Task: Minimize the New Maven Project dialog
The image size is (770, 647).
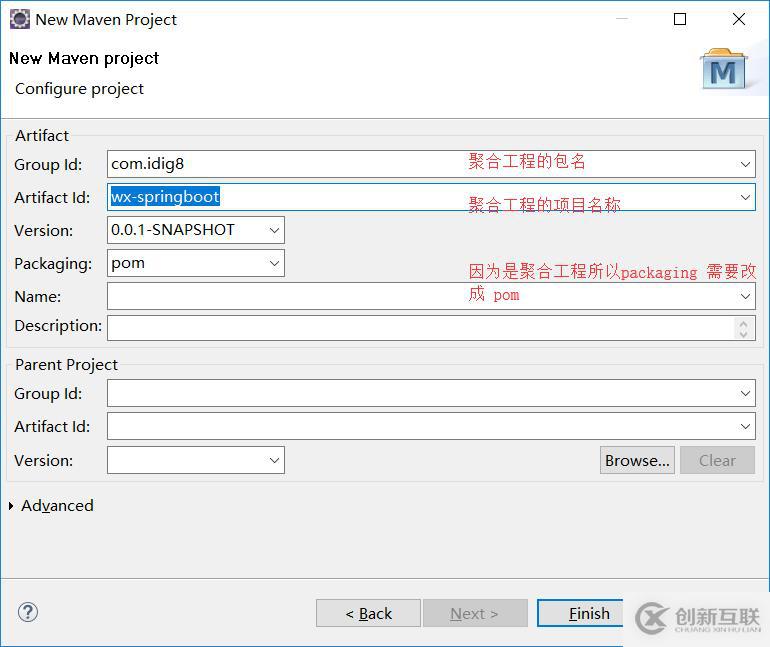Action: point(622,19)
